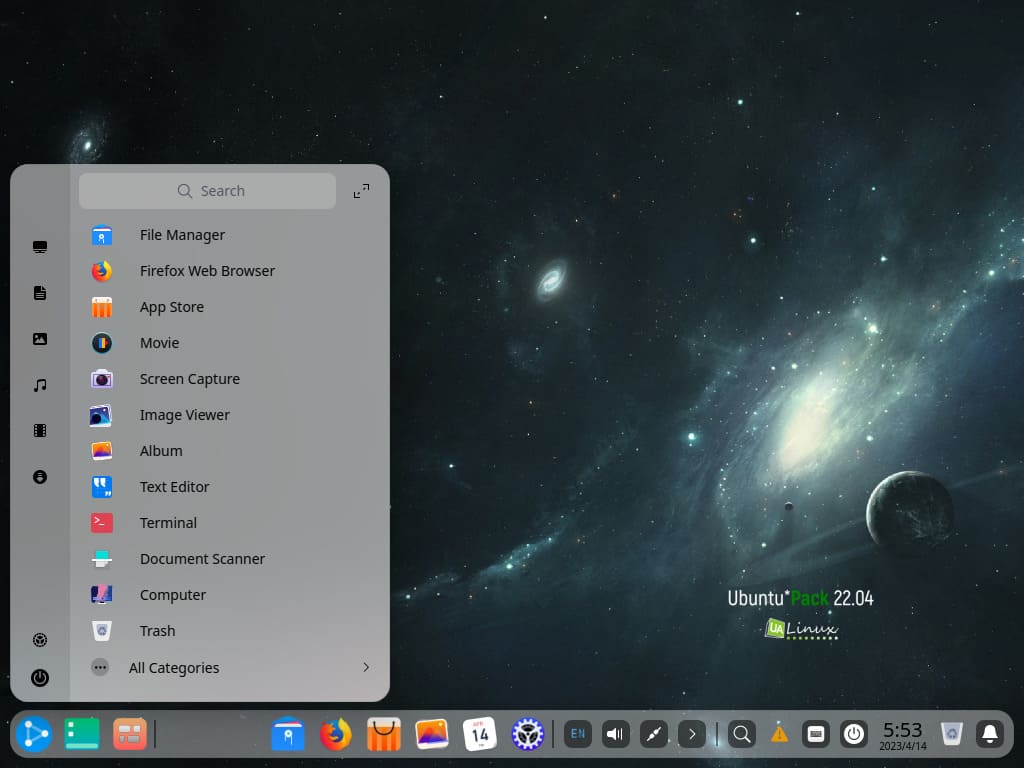Open Album app from the dock
The height and width of the screenshot is (768, 1024).
pos(432,734)
